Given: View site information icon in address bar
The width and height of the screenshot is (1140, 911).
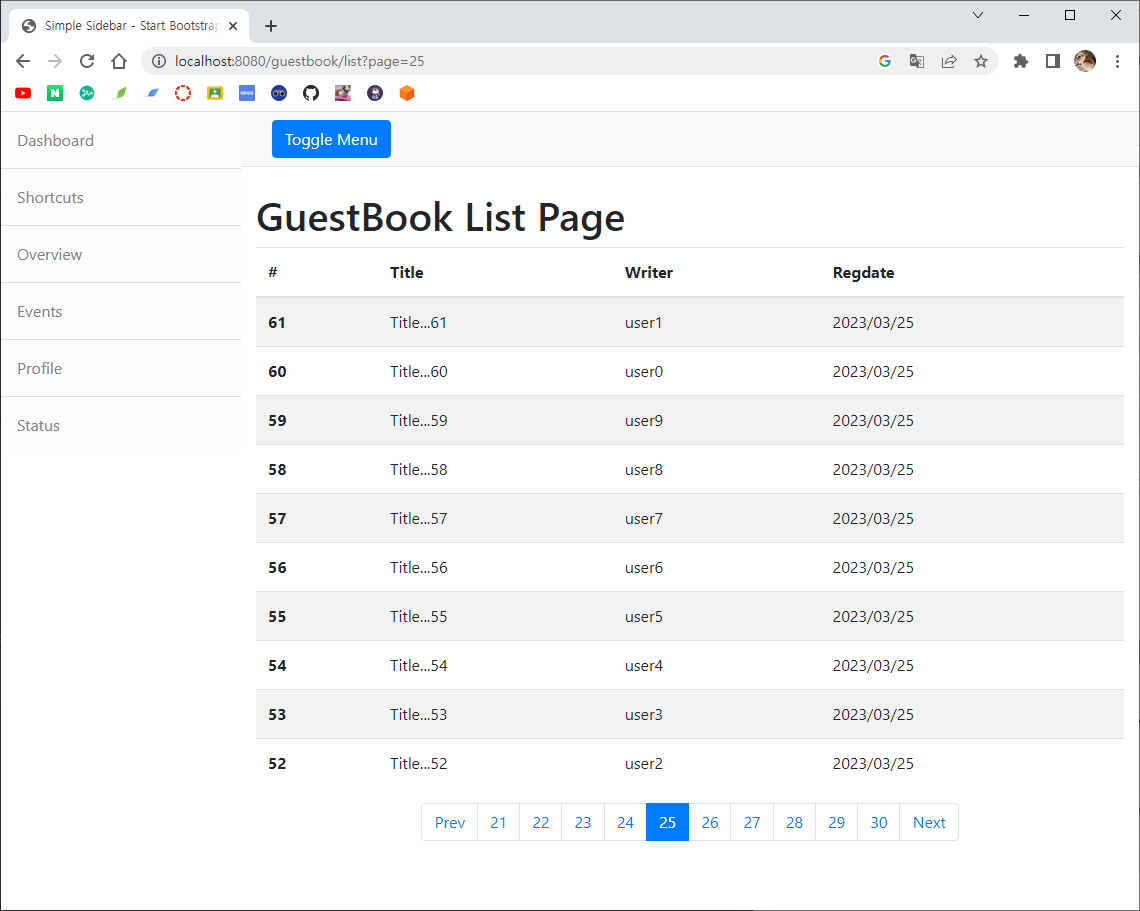Looking at the screenshot, I should 158,61.
